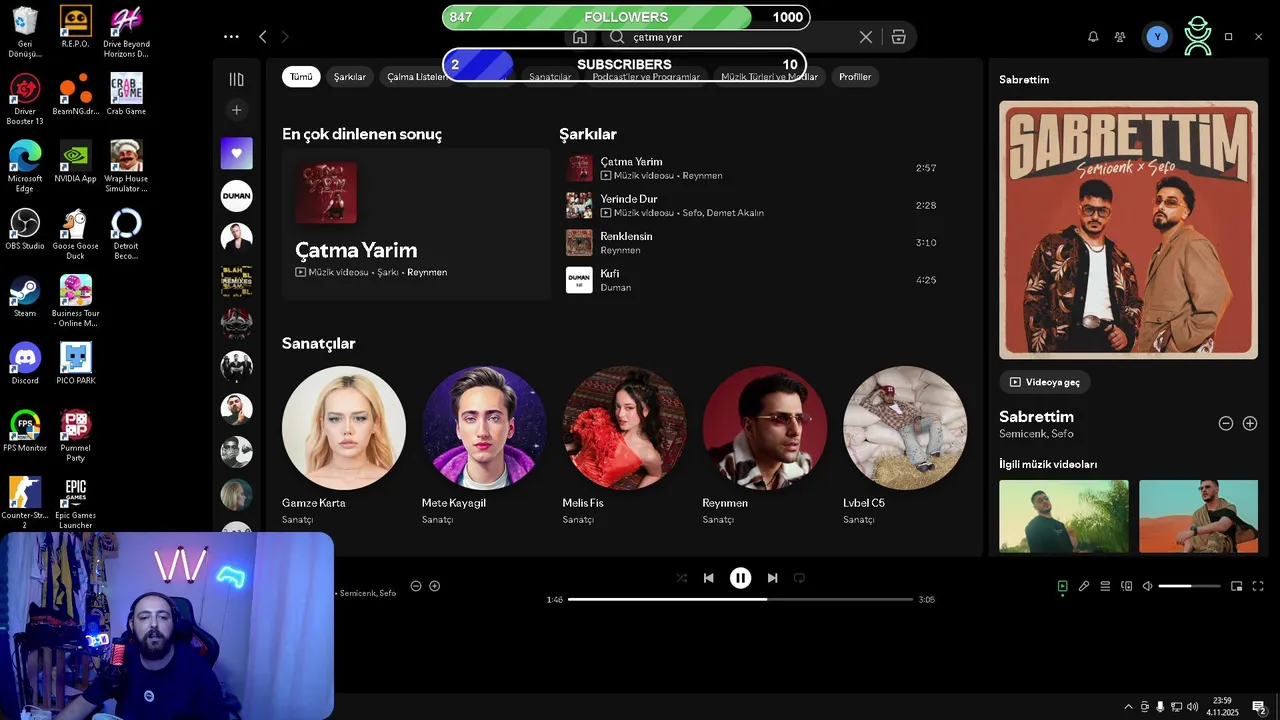Open Gamze Karta artist card
The height and width of the screenshot is (720, 1280).
point(344,445)
